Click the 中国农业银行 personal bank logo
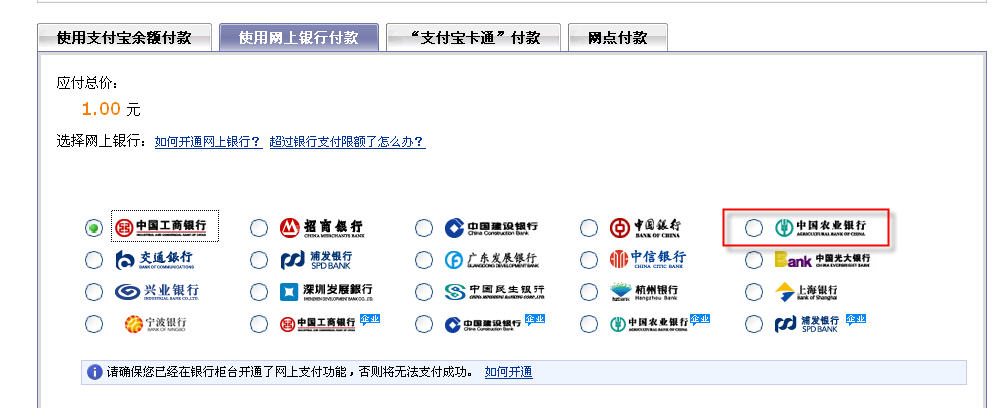This screenshot has width=1003, height=408. (821, 228)
